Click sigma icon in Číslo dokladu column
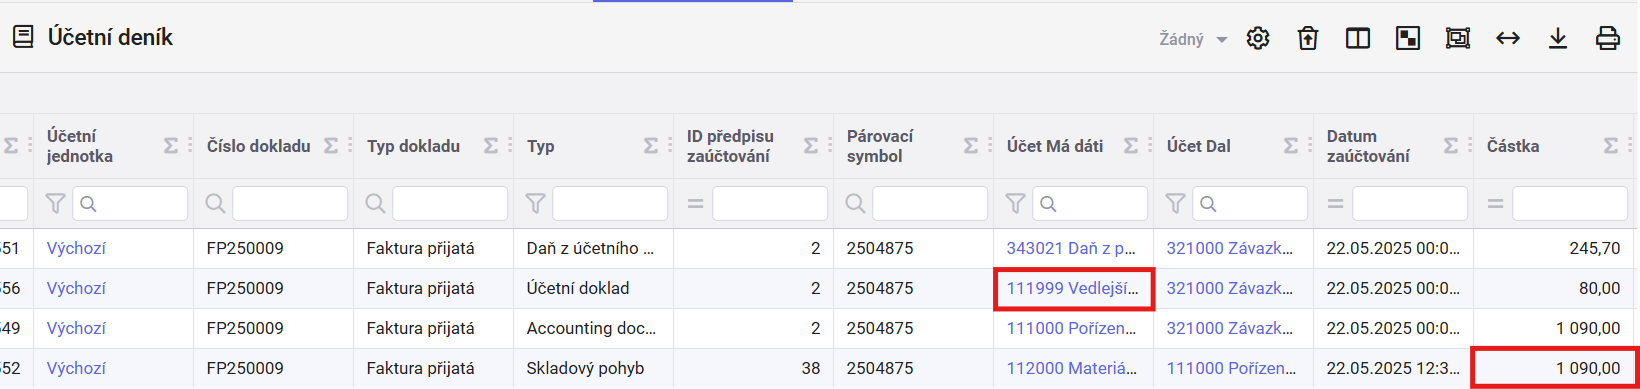Image resolution: width=1640 pixels, height=389 pixels. click(x=331, y=146)
